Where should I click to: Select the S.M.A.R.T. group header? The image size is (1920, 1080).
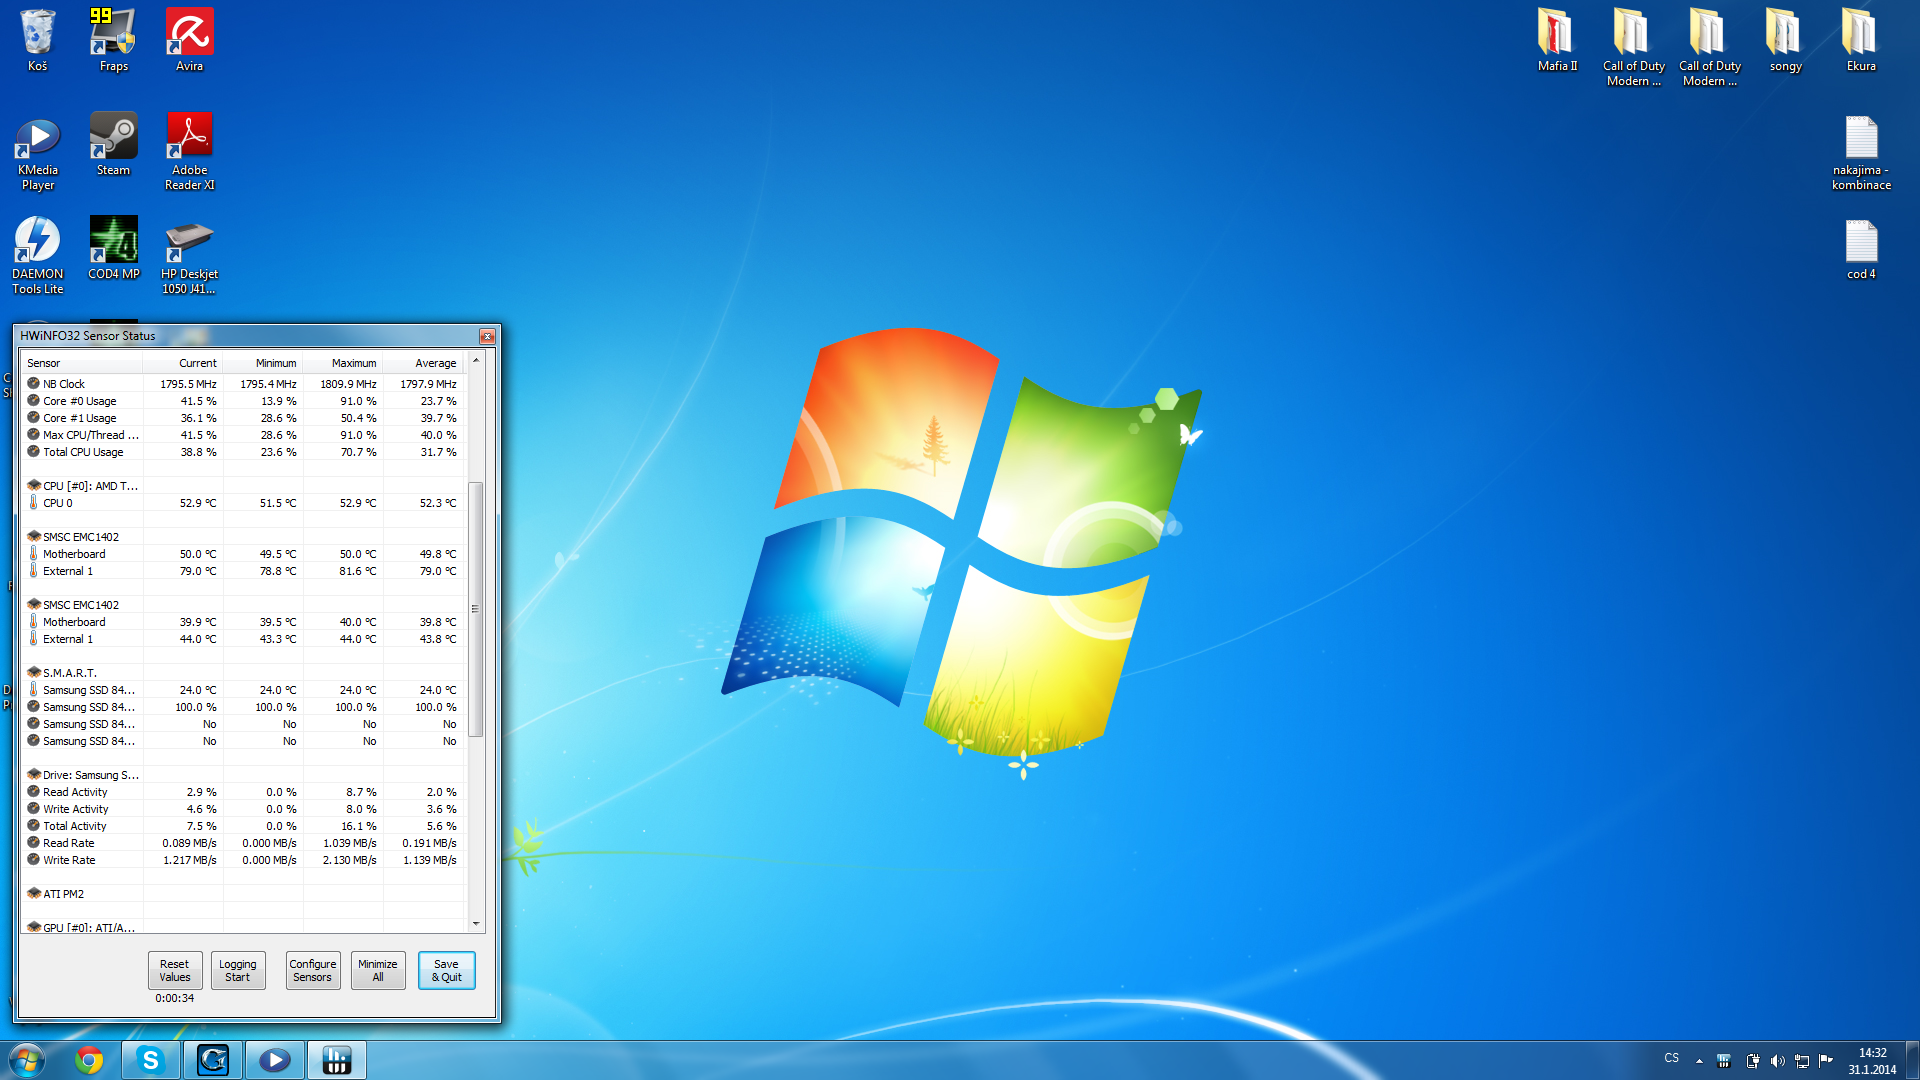[x=243, y=673]
